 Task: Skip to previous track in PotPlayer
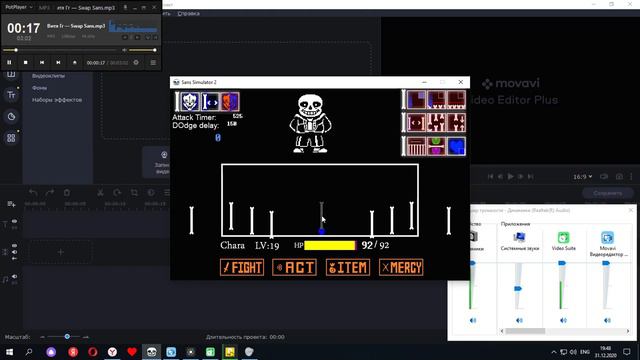(42, 62)
